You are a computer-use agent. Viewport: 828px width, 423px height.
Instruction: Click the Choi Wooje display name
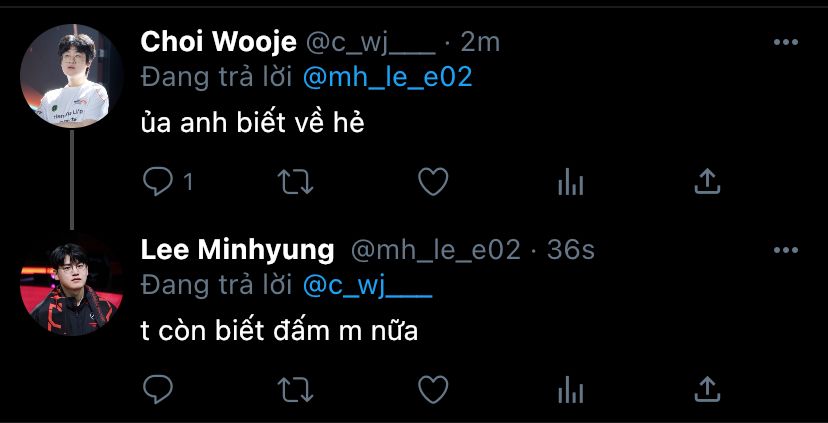point(219,42)
